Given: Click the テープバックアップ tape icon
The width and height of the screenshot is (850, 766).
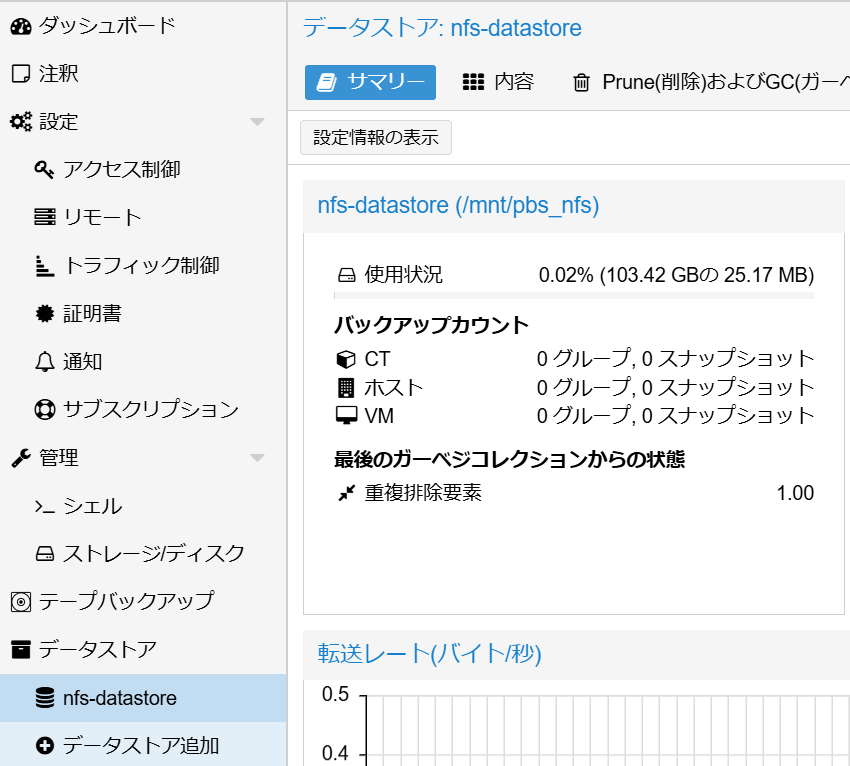Looking at the screenshot, I should [21, 602].
